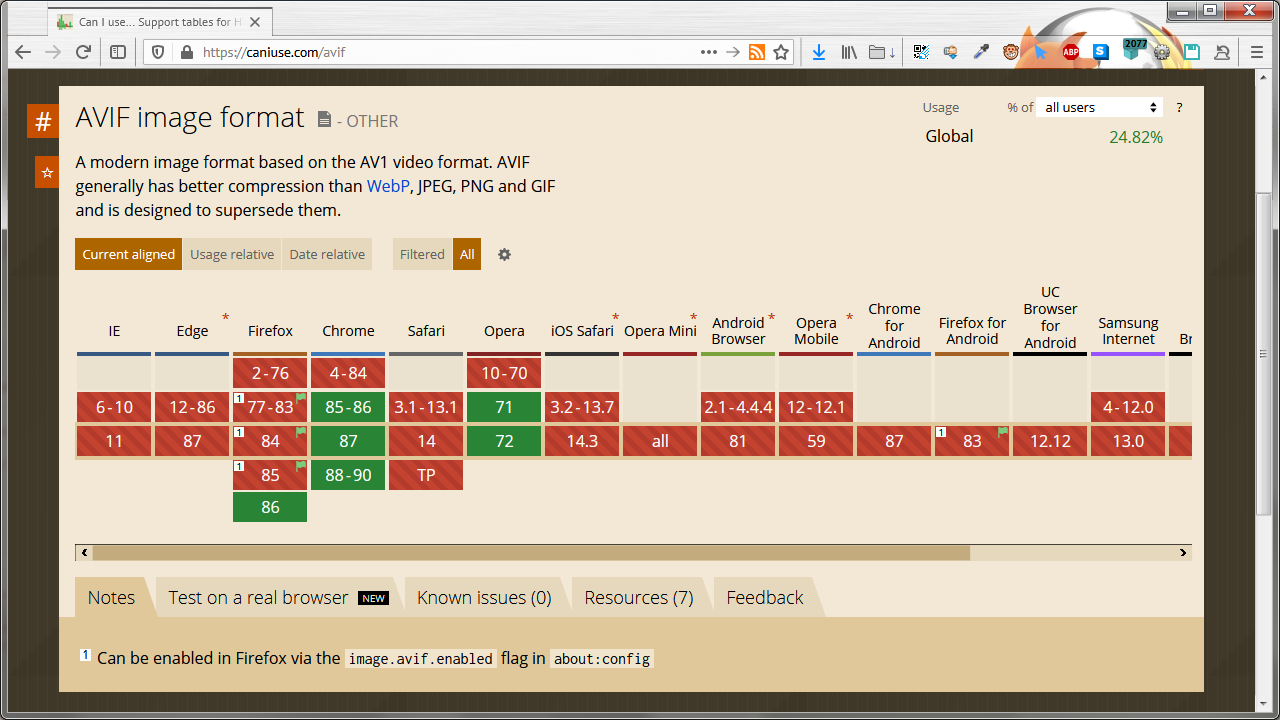Star the AVIF feature as favorite
Viewport: 1280px width, 720px height.
(47, 172)
